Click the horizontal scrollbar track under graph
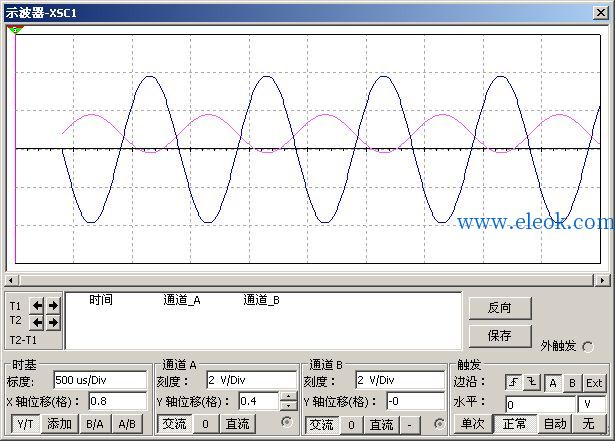The height and width of the screenshot is (441, 615). pyautogui.click(x=306, y=280)
